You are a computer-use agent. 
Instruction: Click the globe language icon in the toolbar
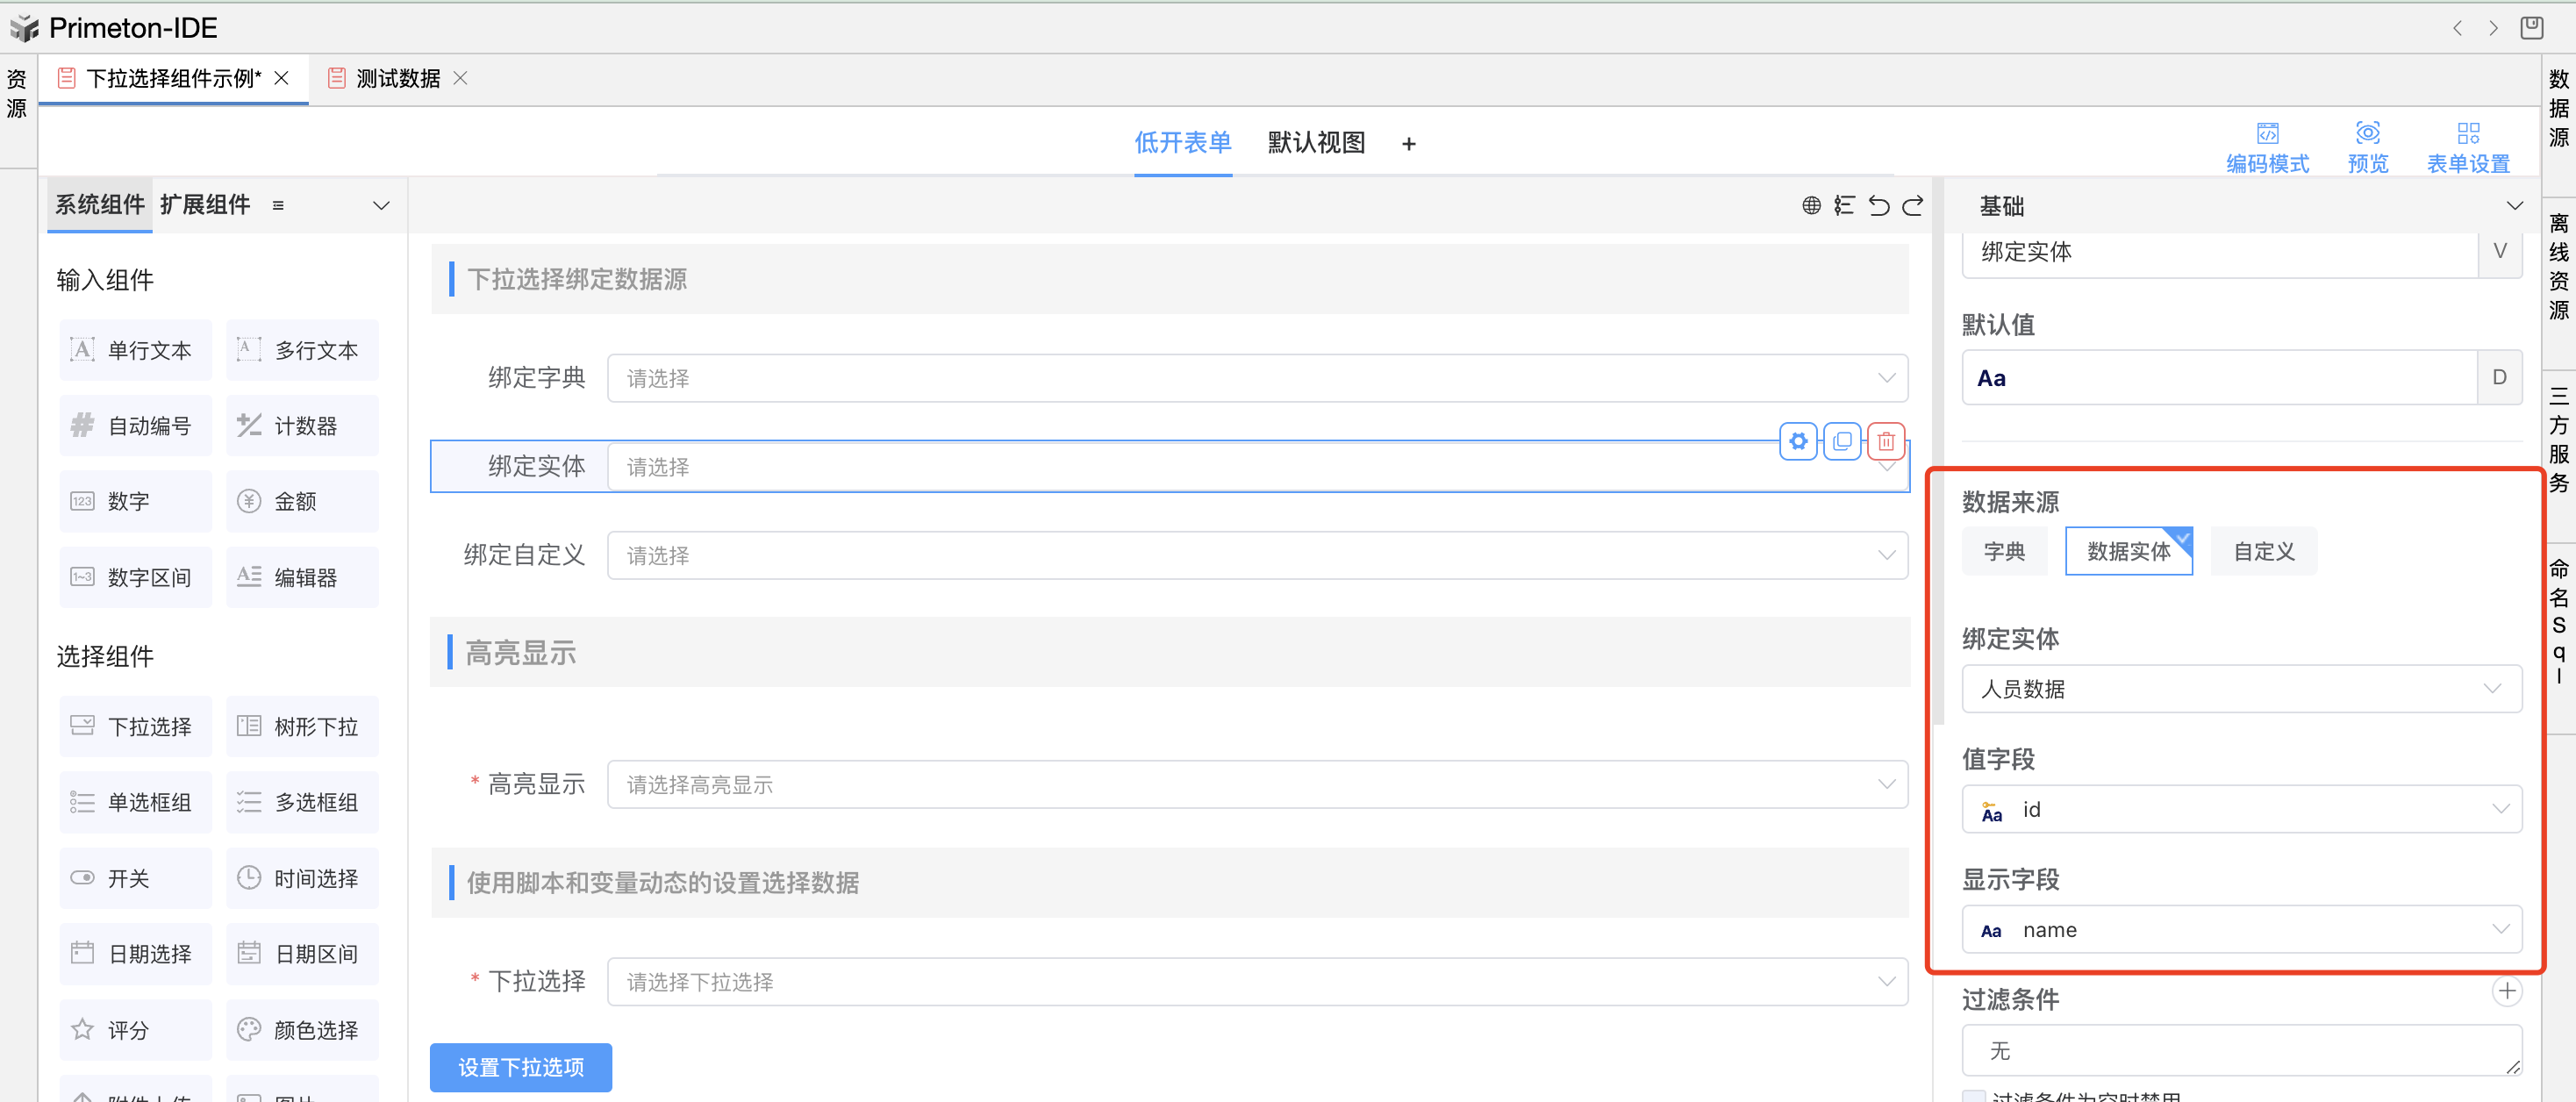point(1811,206)
